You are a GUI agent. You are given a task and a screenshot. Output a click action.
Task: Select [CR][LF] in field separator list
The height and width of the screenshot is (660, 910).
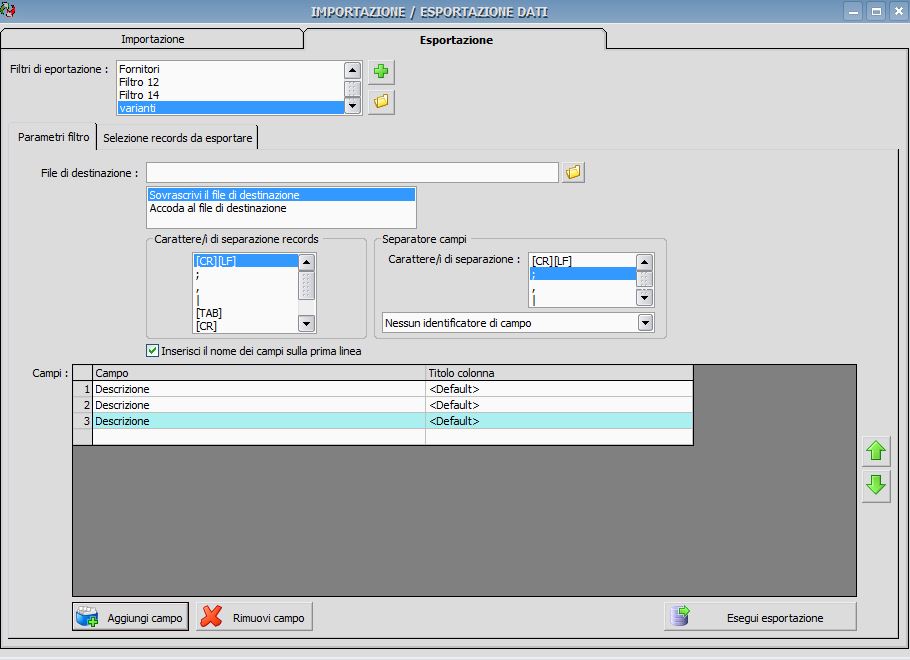click(x=582, y=261)
